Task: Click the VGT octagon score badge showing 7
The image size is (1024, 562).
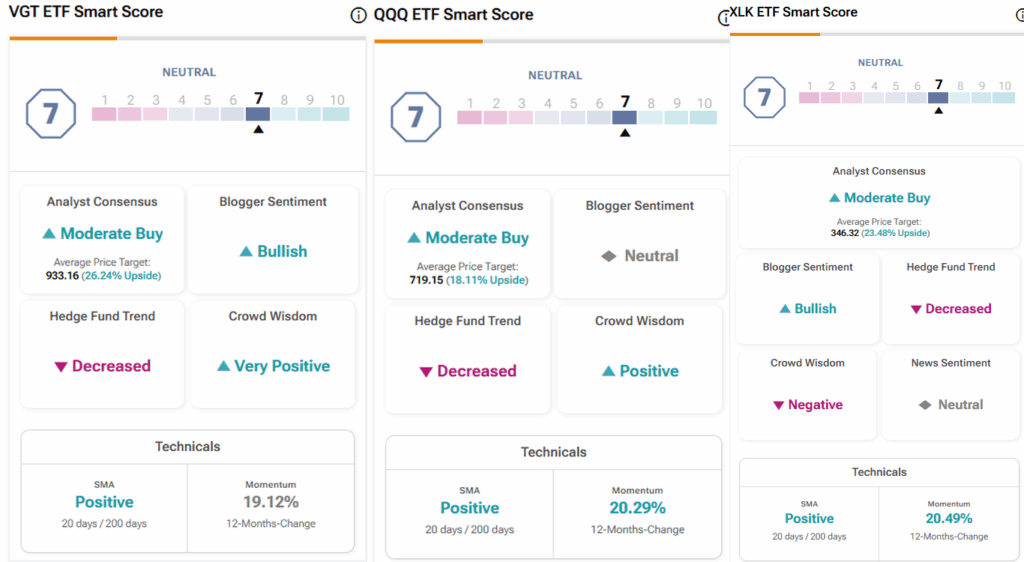Action: click(49, 114)
